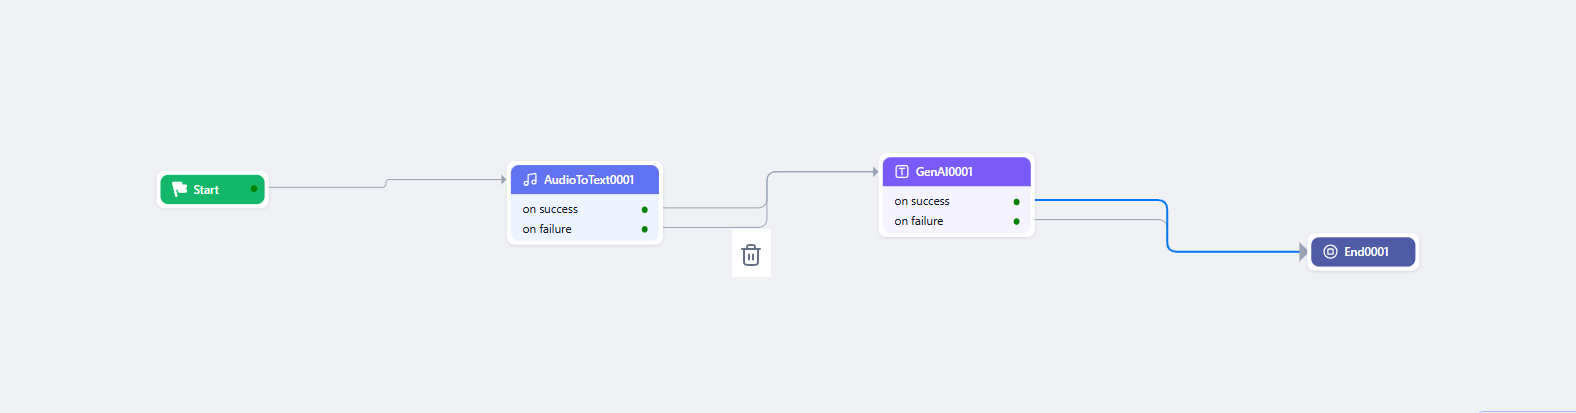Click the green flag Start icon
1576x413 pixels.
point(180,189)
